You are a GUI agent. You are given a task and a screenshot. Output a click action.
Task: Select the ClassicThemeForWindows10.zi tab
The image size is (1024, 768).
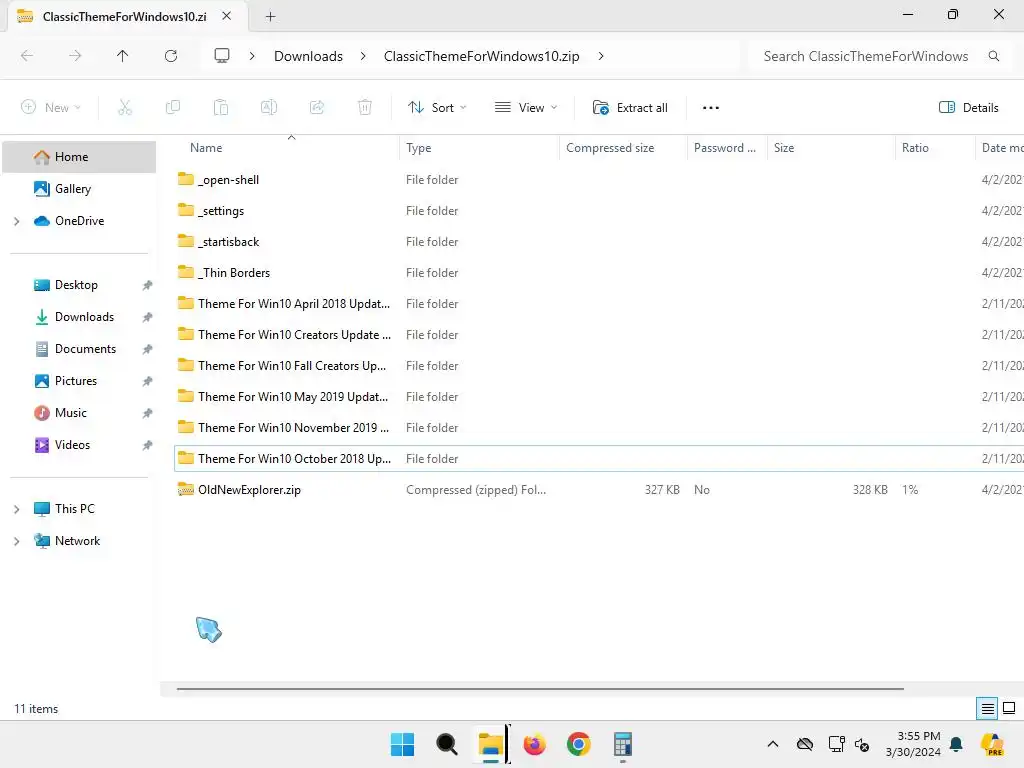[x=124, y=16]
